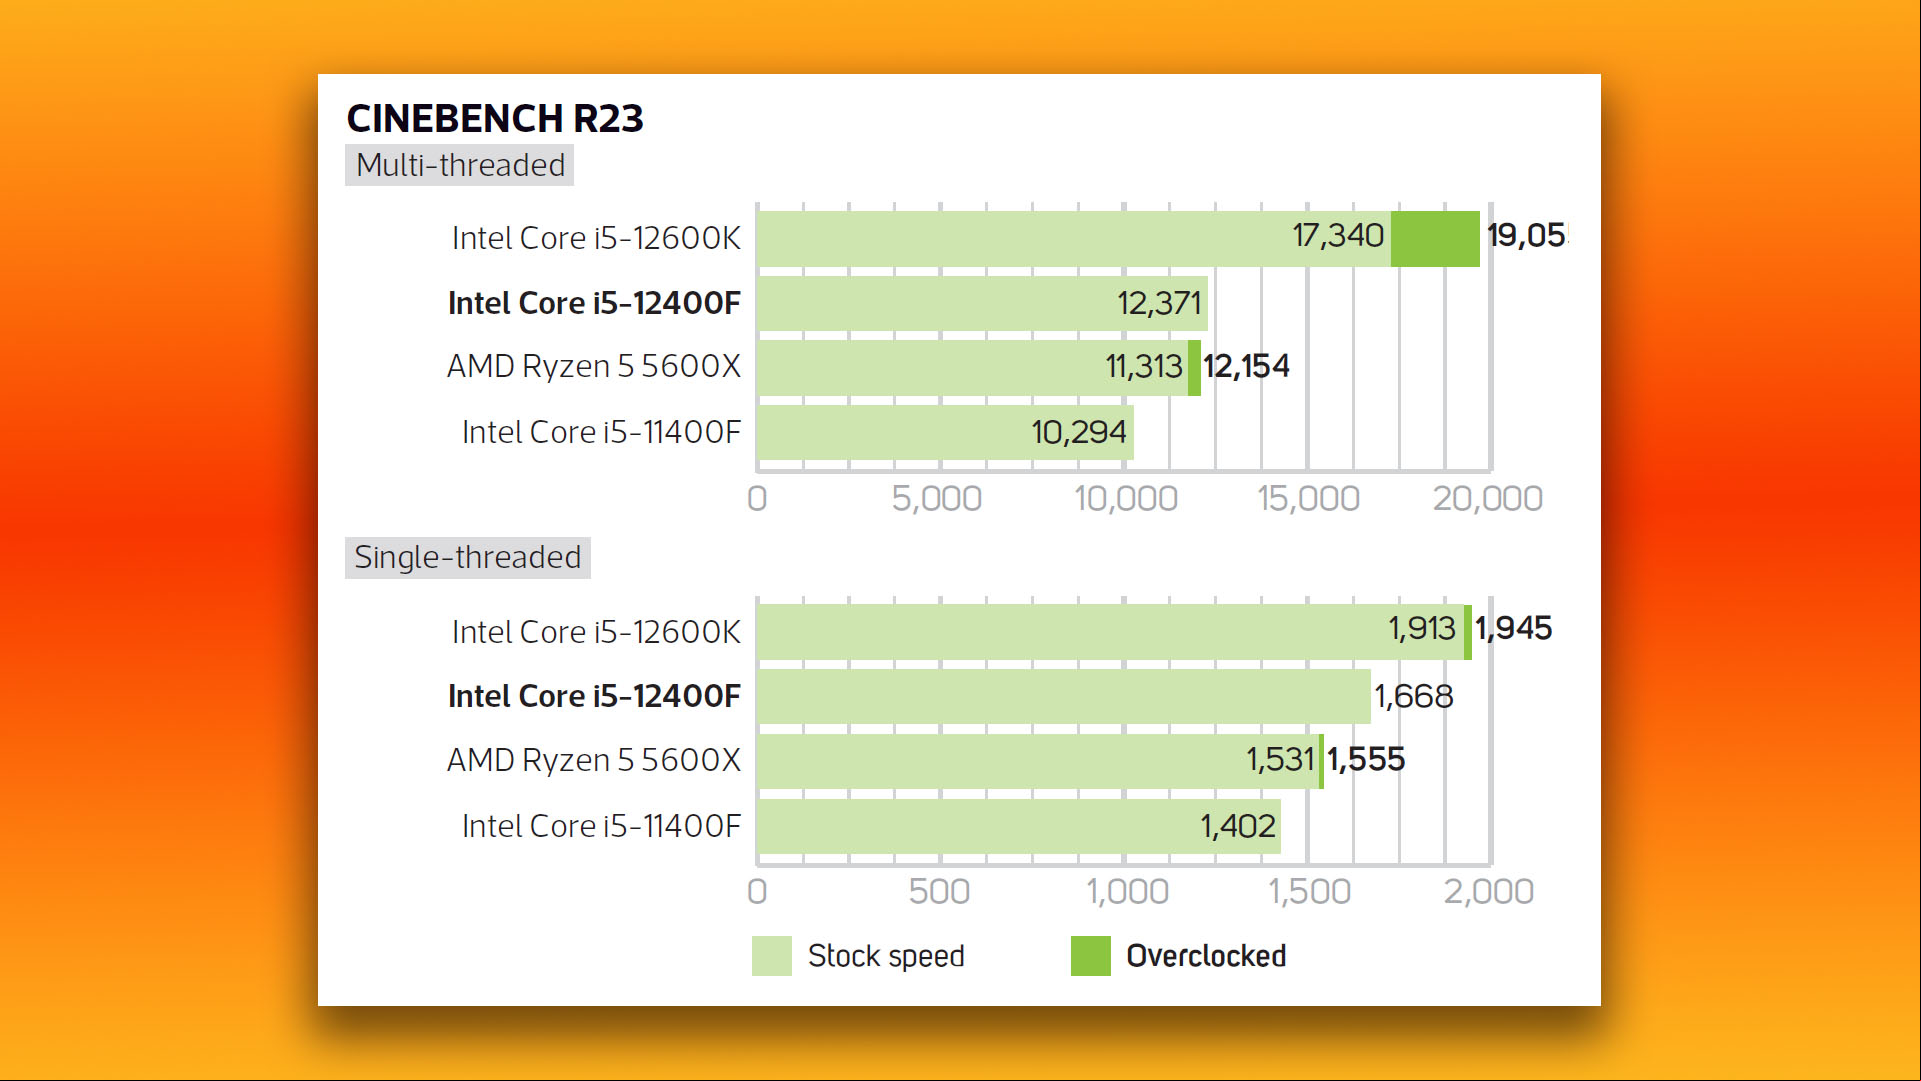The width and height of the screenshot is (1921, 1081).
Task: Click the Intel Core i5-12600K multi-threaded label
Action: click(x=596, y=238)
